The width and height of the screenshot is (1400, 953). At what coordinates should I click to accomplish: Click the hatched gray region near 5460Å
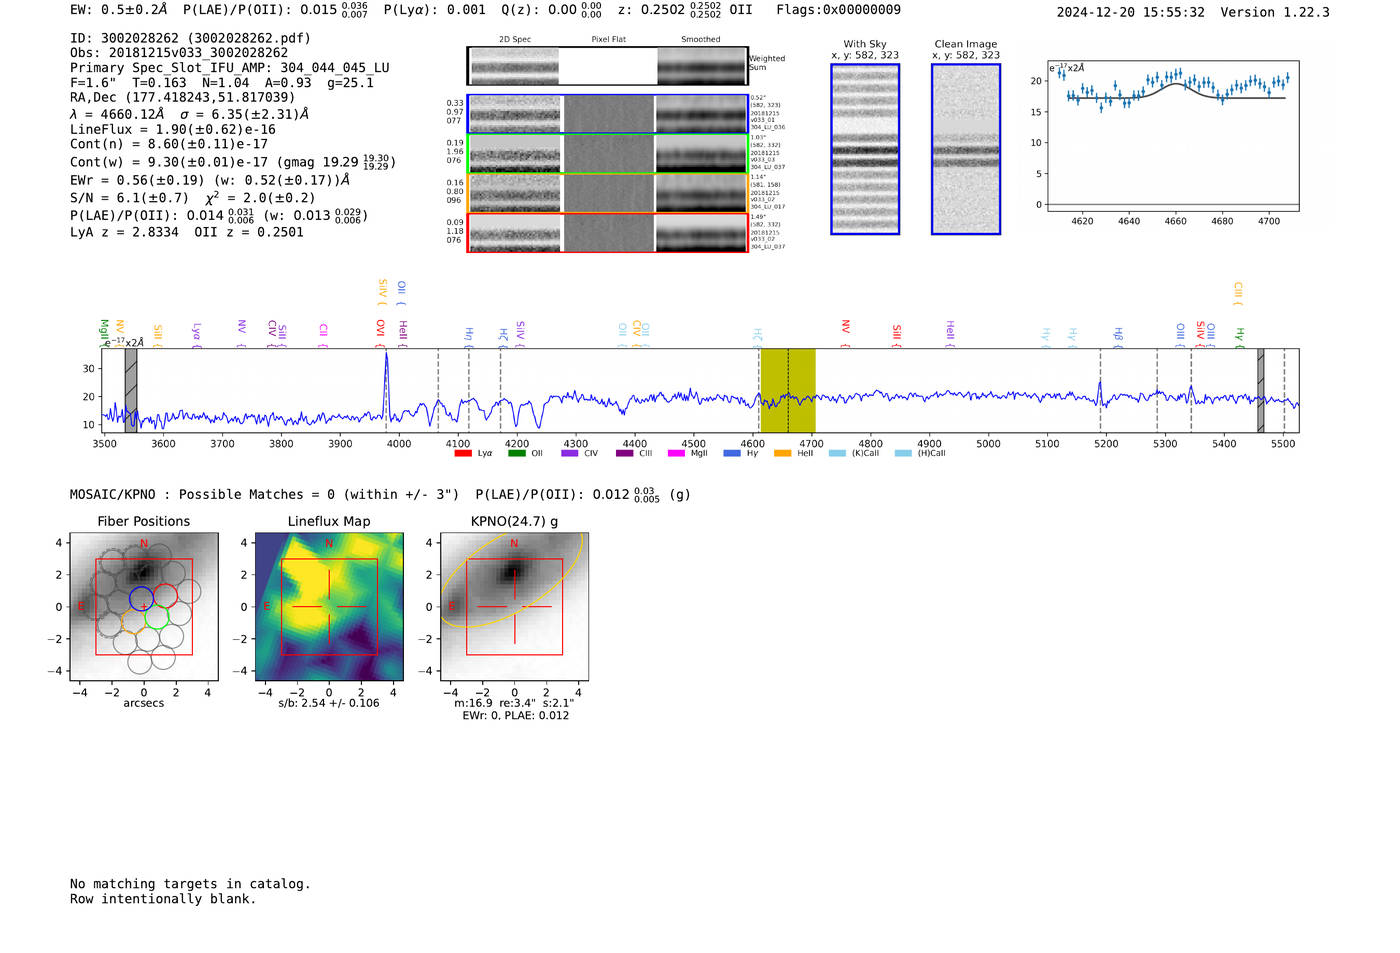click(x=1261, y=391)
